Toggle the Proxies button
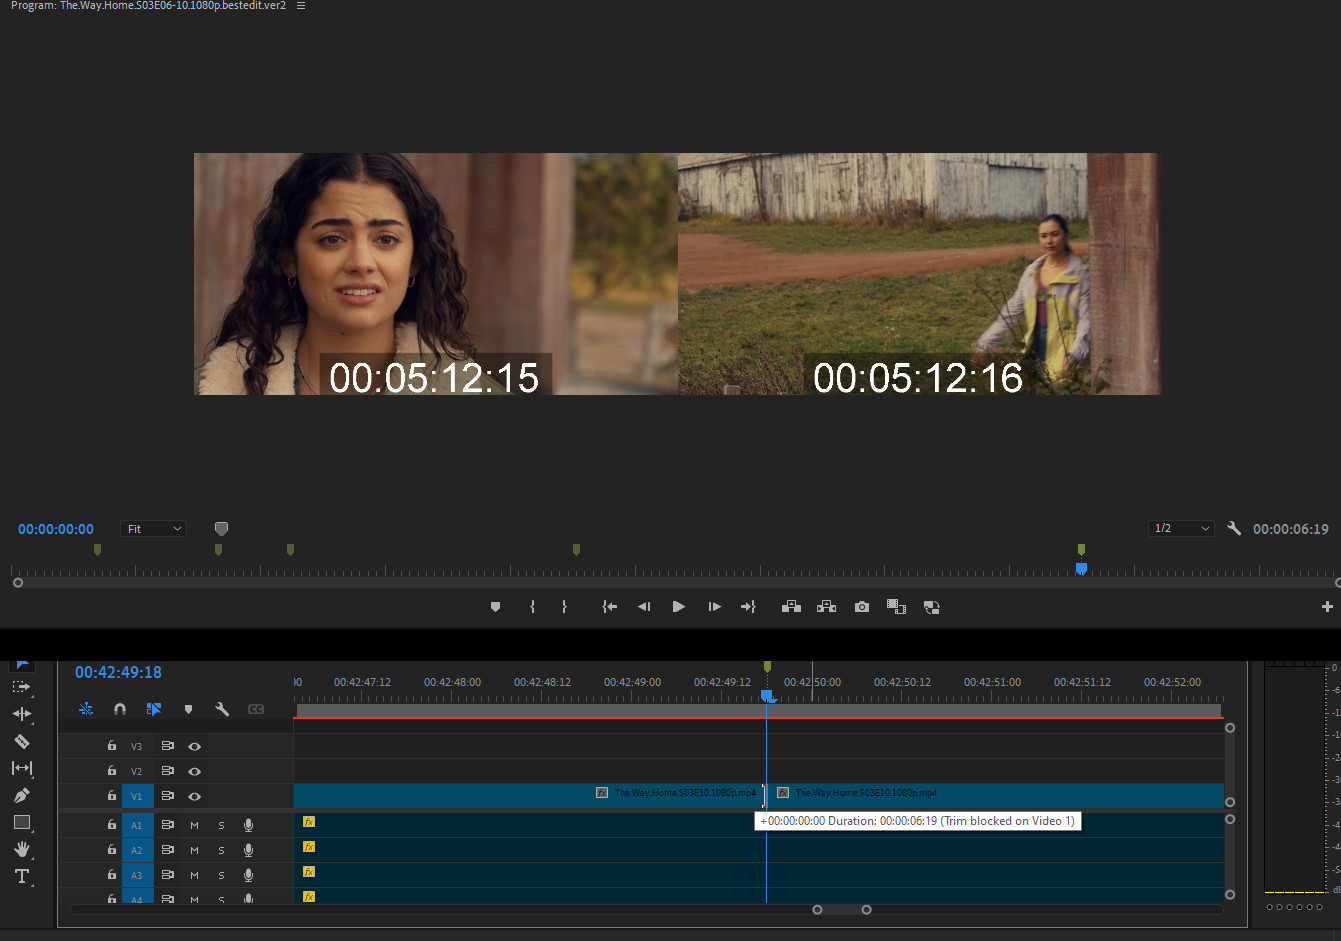 click(x=931, y=607)
